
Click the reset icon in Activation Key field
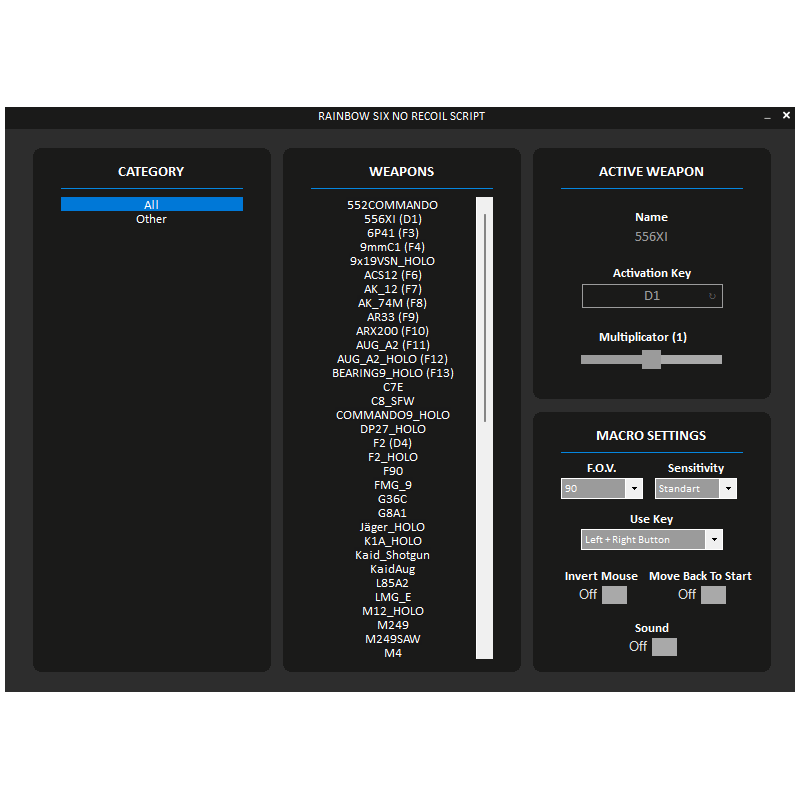point(712,296)
